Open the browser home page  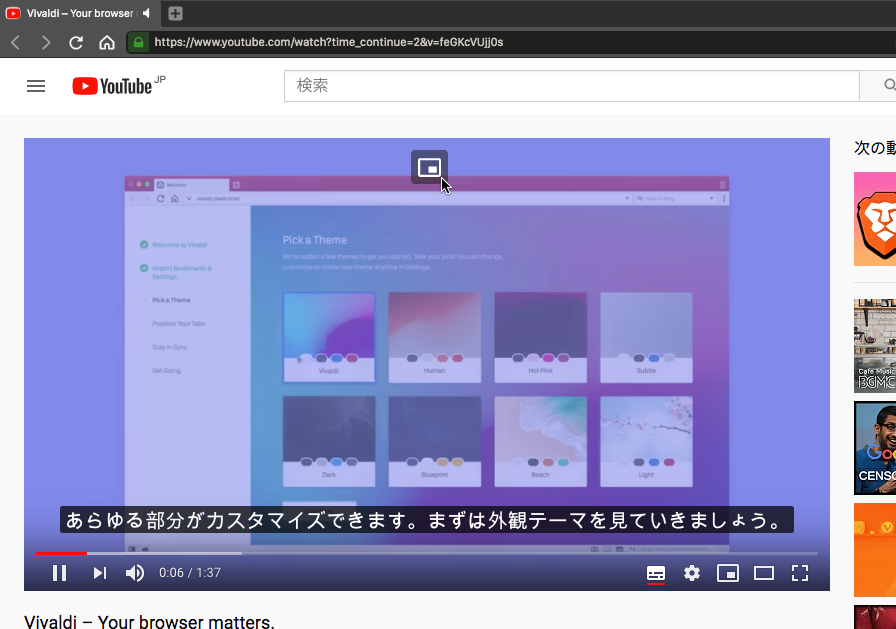[x=107, y=42]
